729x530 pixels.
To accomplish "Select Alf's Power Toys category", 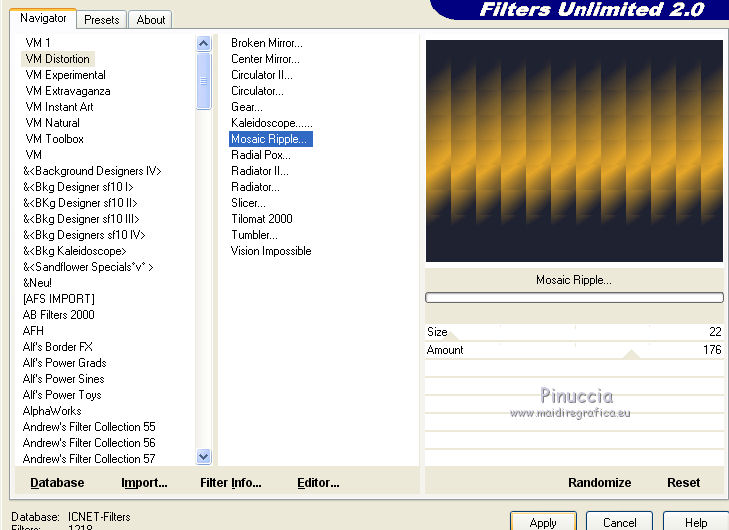I will pyautogui.click(x=62, y=395).
